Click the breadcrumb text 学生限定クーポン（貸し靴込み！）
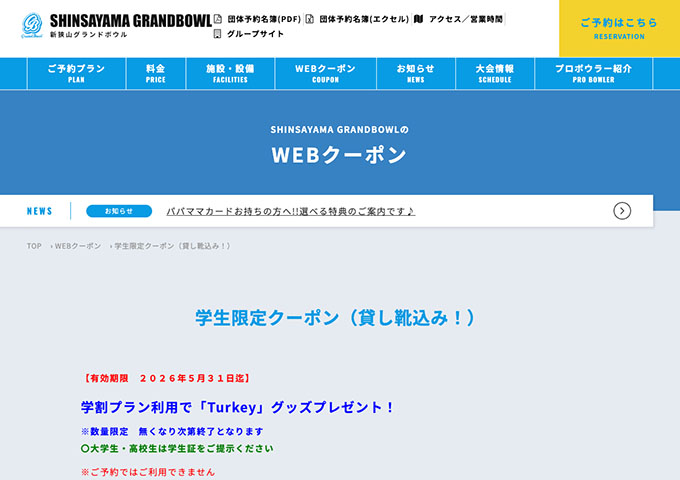This screenshot has height=480, width=680. click(174, 246)
